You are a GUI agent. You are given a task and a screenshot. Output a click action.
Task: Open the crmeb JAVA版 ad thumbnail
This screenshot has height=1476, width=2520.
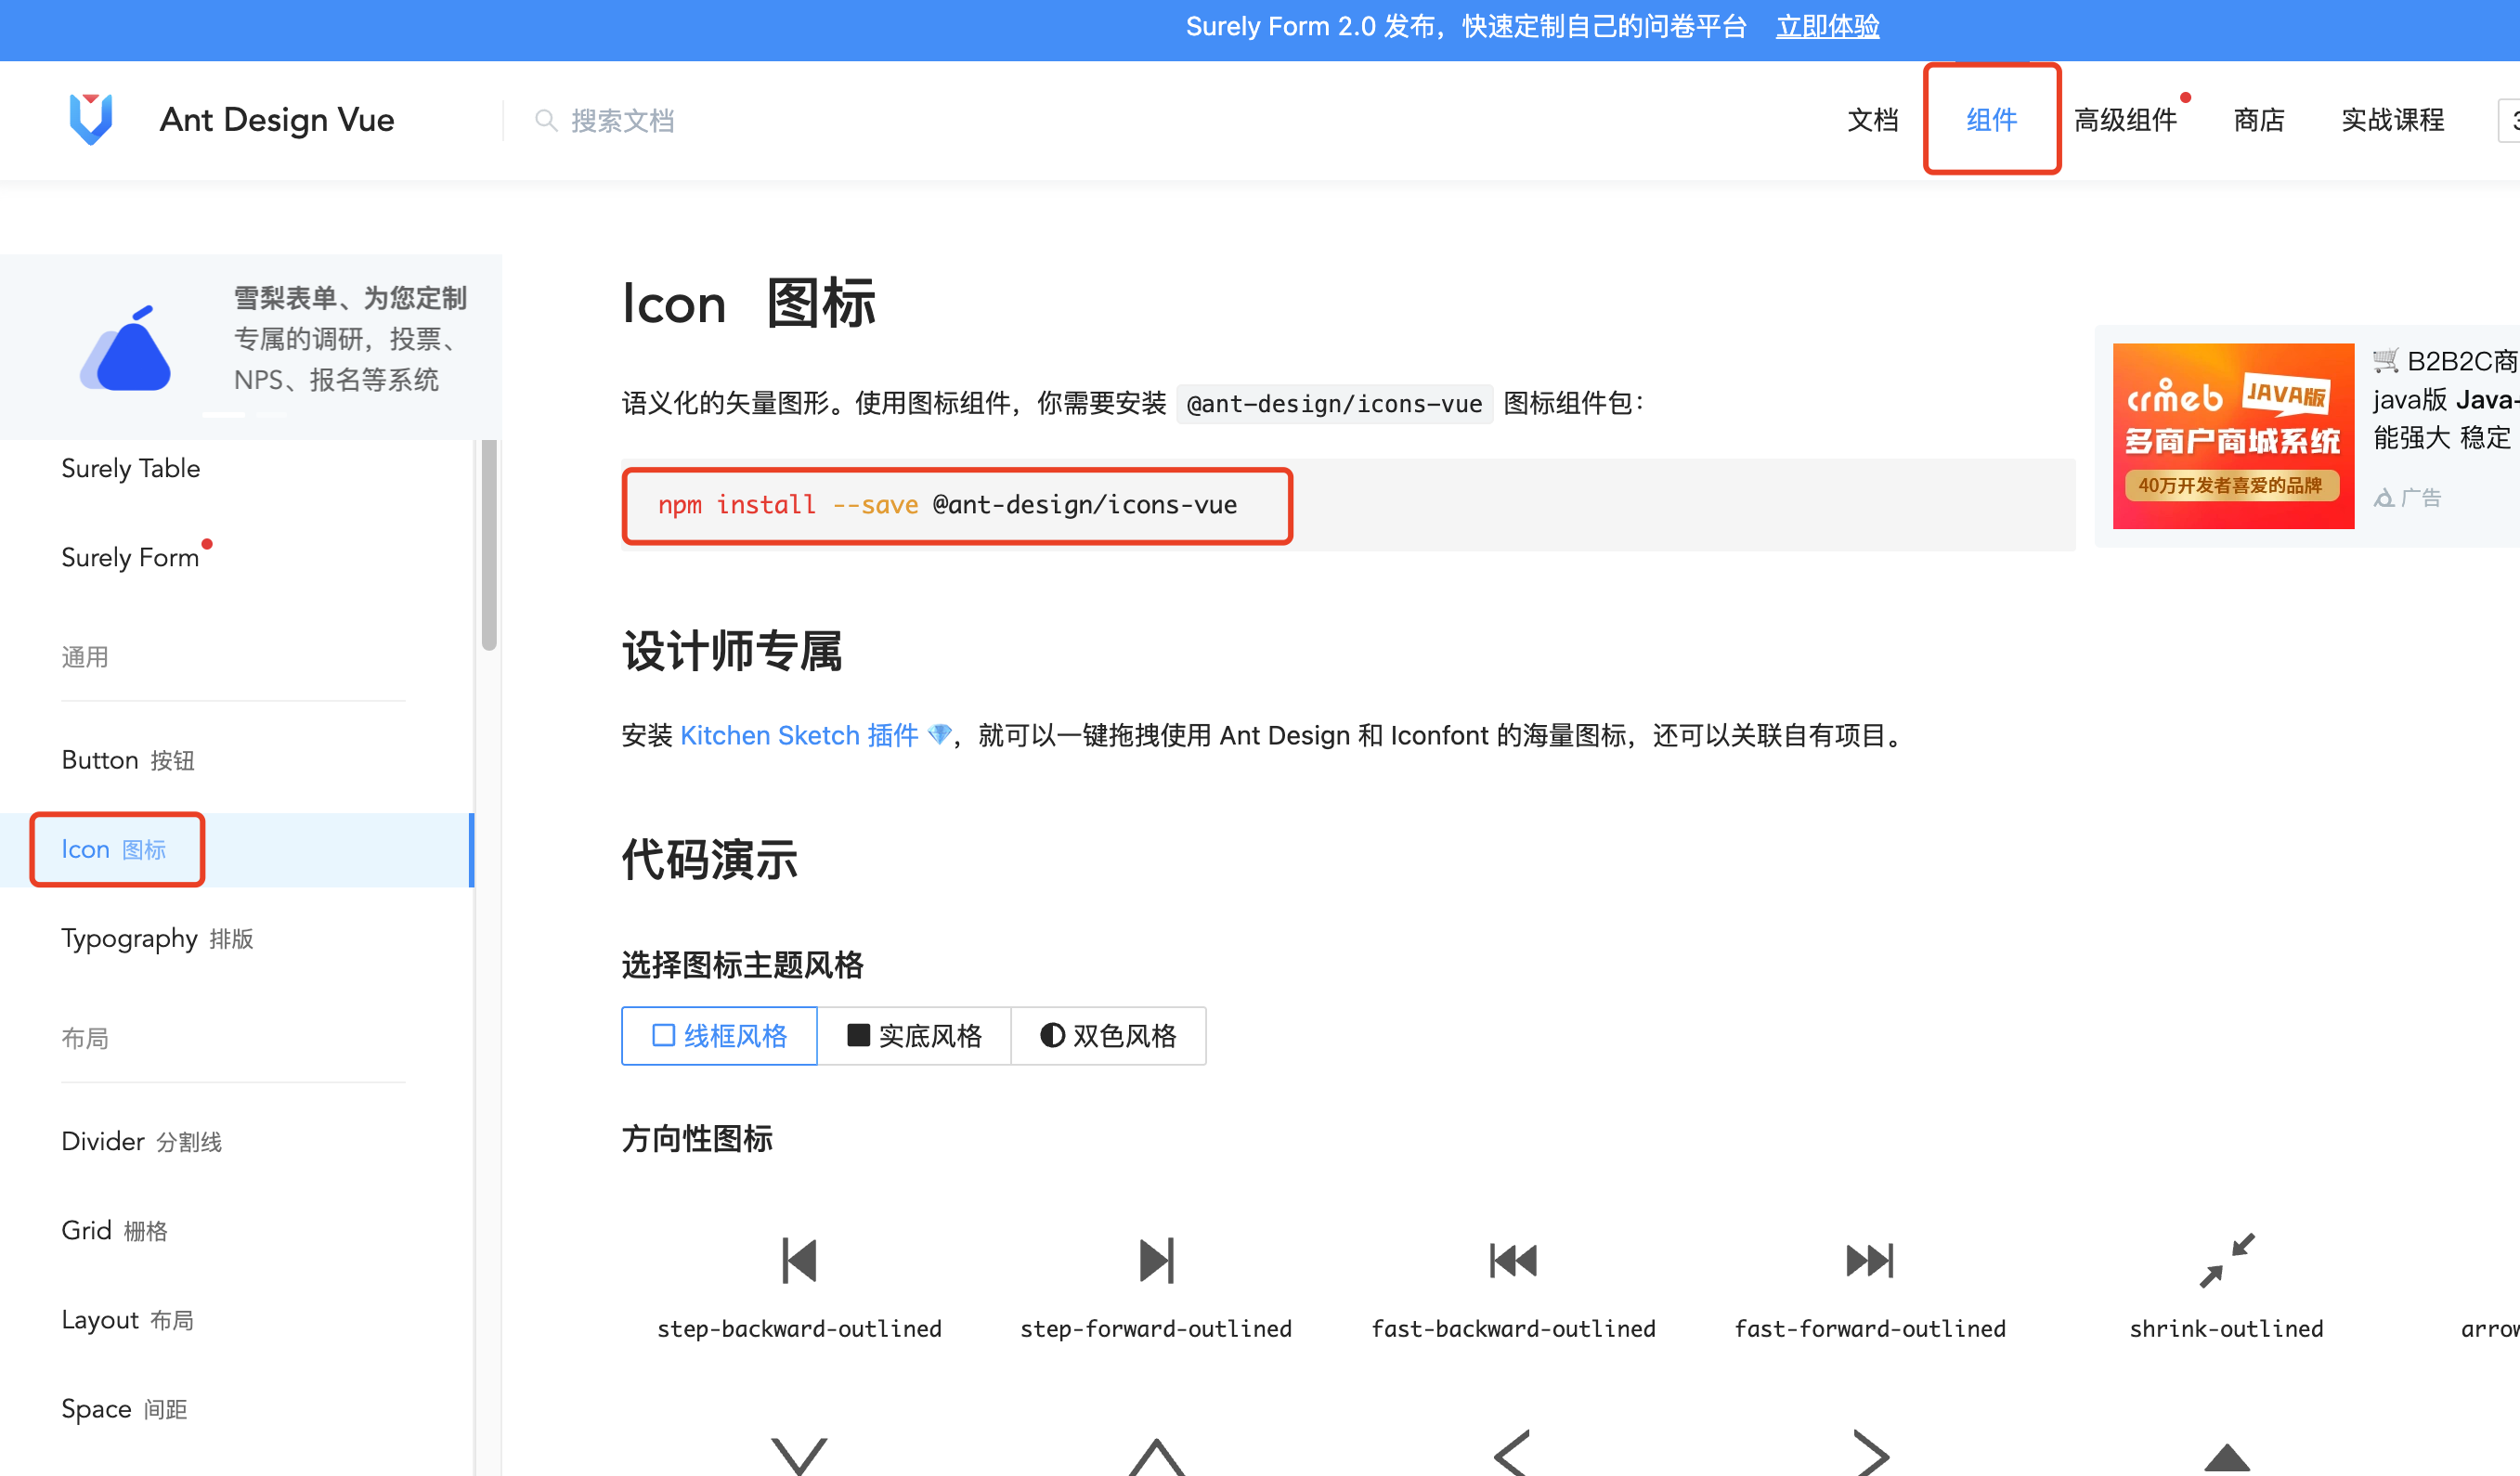pos(2233,436)
